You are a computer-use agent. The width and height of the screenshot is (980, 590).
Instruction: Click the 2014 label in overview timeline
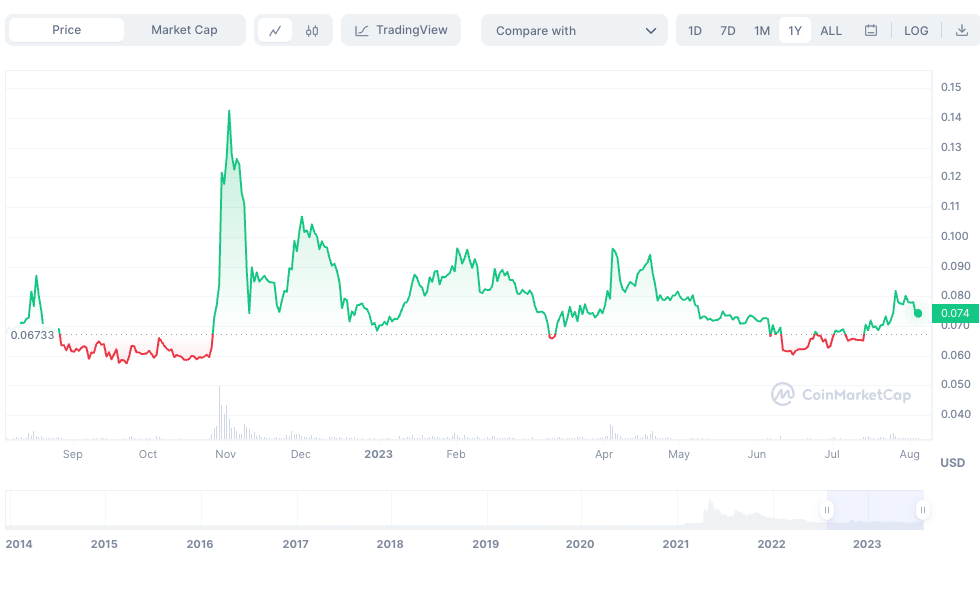point(19,544)
